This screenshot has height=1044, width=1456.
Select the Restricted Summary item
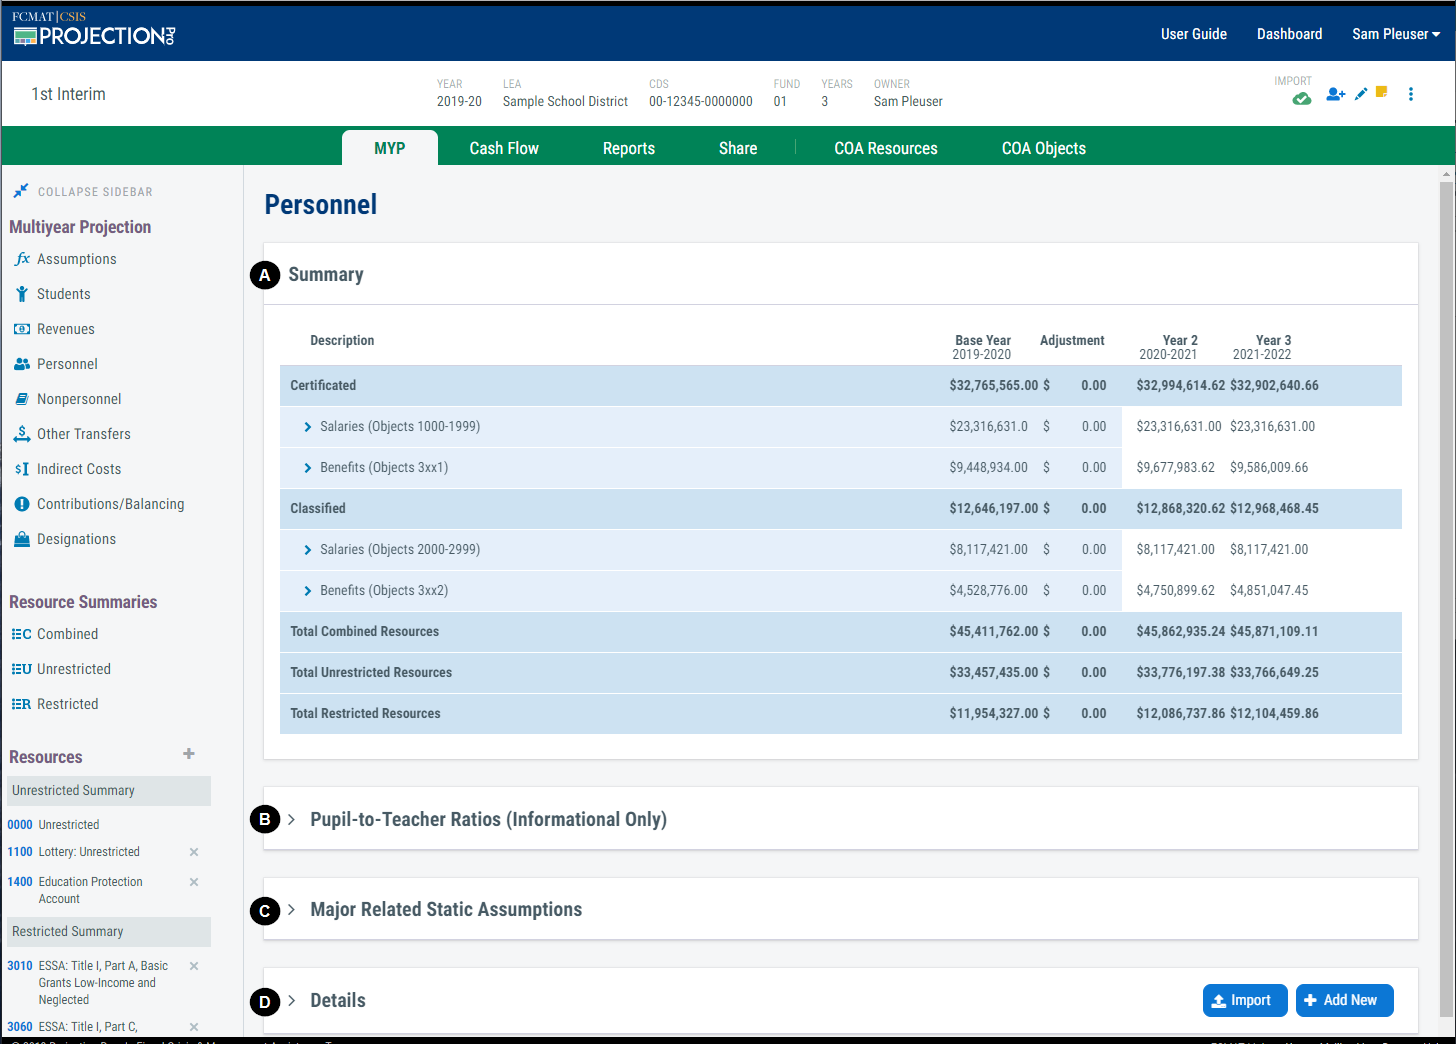[x=109, y=932]
